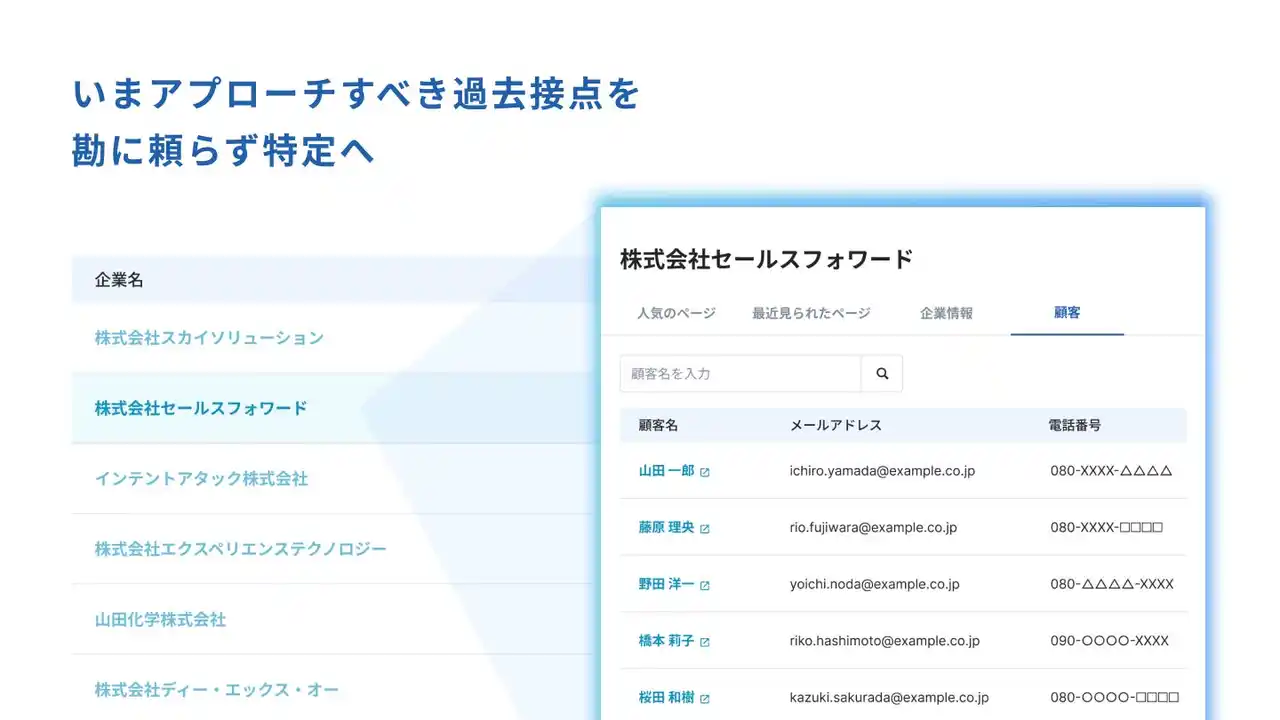Image resolution: width=1280 pixels, height=720 pixels.
Task: Select 株式会社セールスフォワード in company list
Action: click(201, 408)
